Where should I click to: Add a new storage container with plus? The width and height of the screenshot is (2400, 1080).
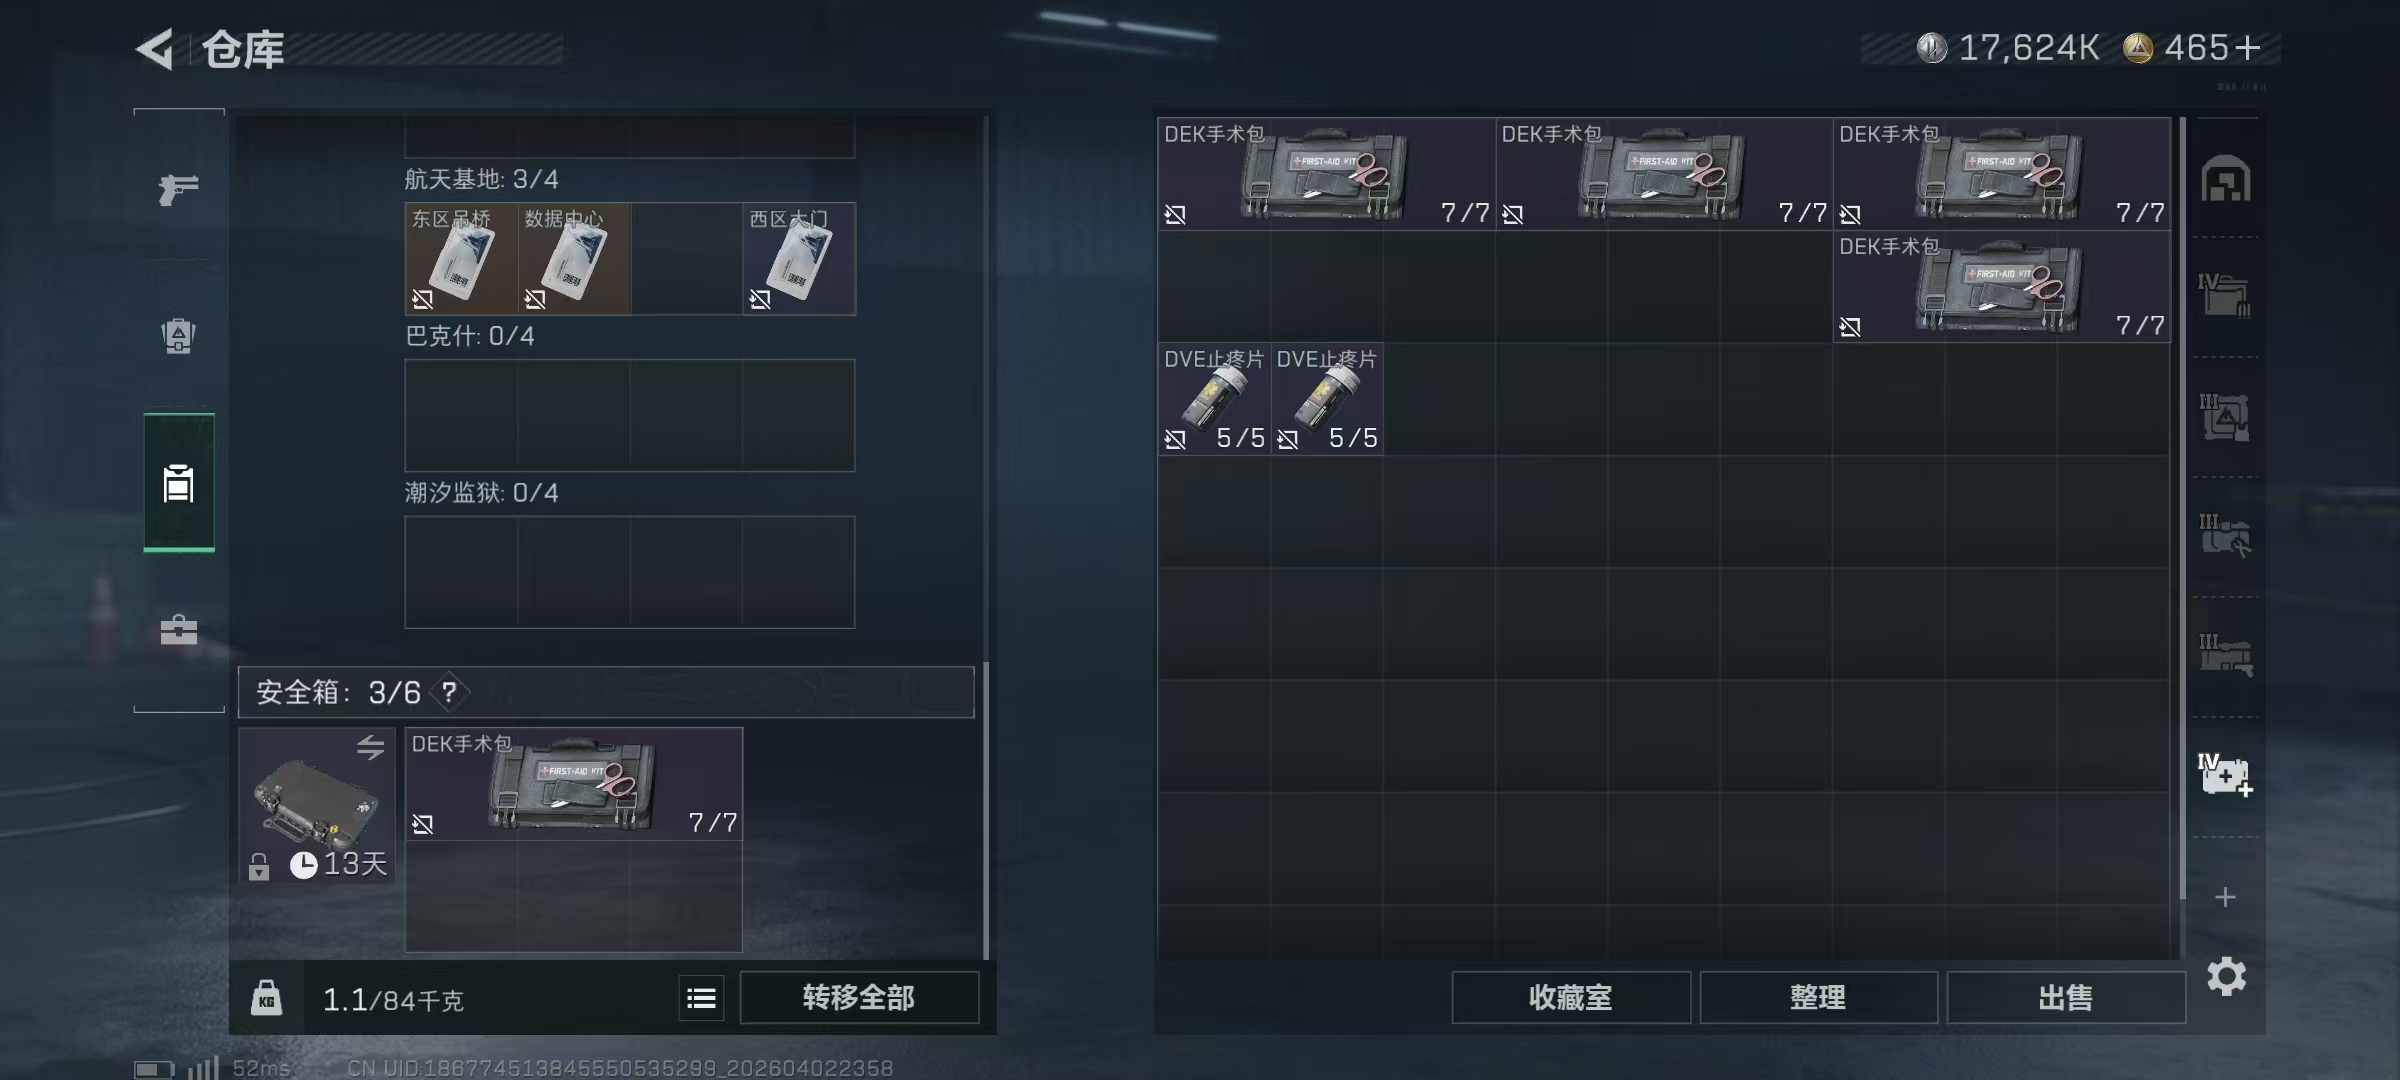point(2225,897)
